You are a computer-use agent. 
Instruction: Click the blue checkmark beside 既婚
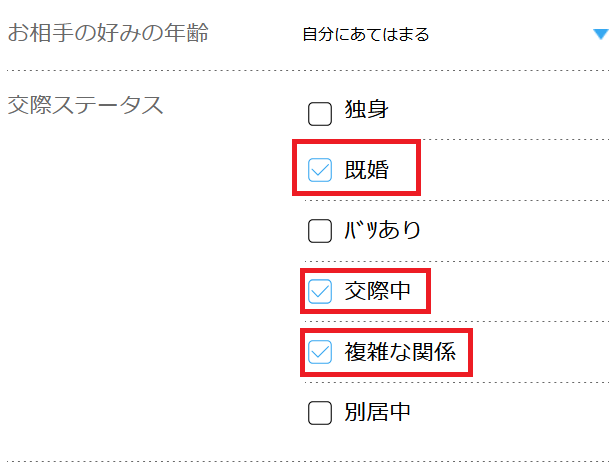[320, 171]
